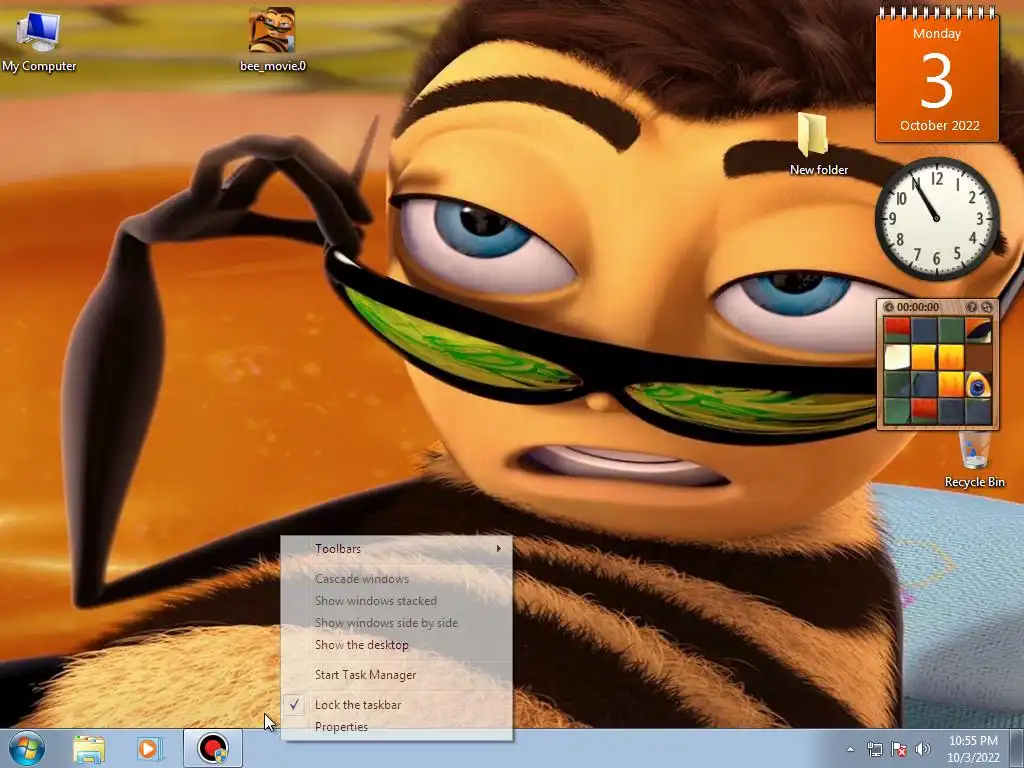The width and height of the screenshot is (1024, 768).
Task: Show the puzzle gadget solved picture
Action: (x=972, y=307)
